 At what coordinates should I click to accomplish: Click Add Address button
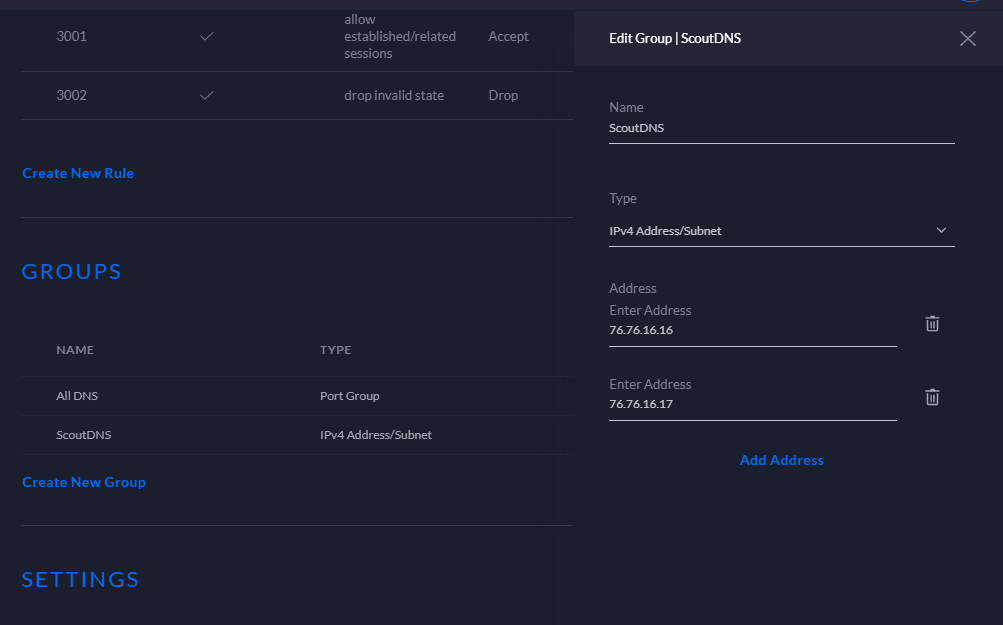[x=782, y=460]
